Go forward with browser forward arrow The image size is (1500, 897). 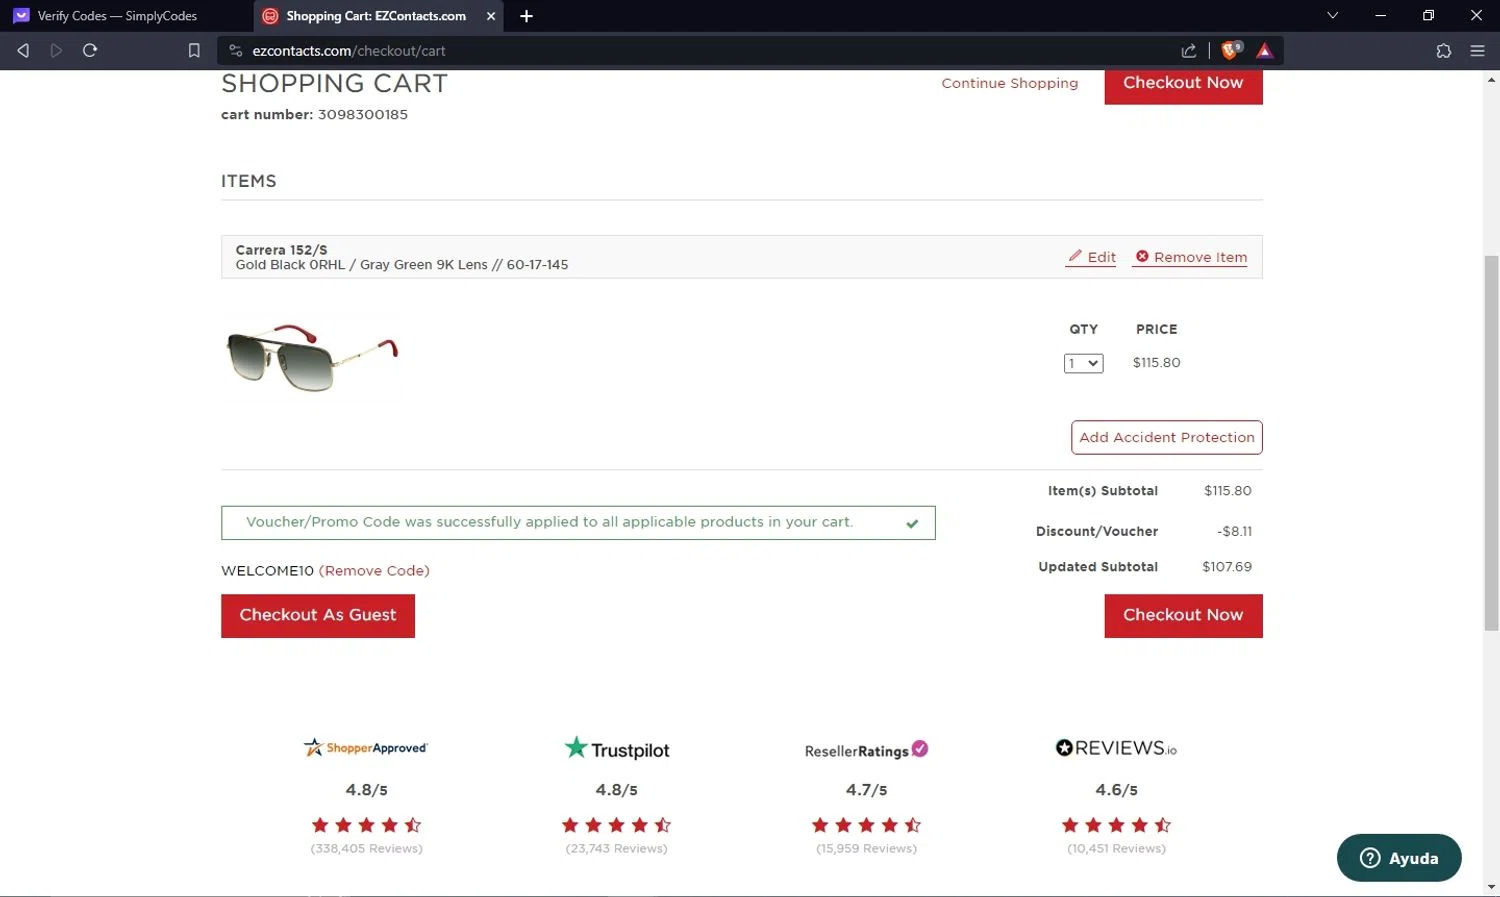[x=56, y=50]
